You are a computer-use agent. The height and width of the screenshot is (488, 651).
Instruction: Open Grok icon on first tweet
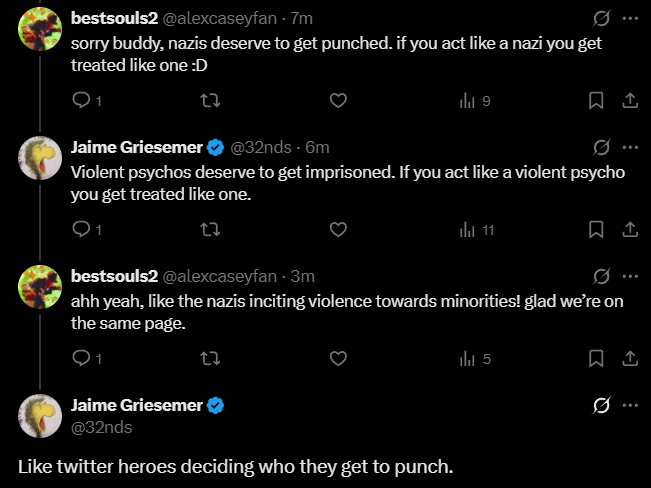click(x=601, y=18)
